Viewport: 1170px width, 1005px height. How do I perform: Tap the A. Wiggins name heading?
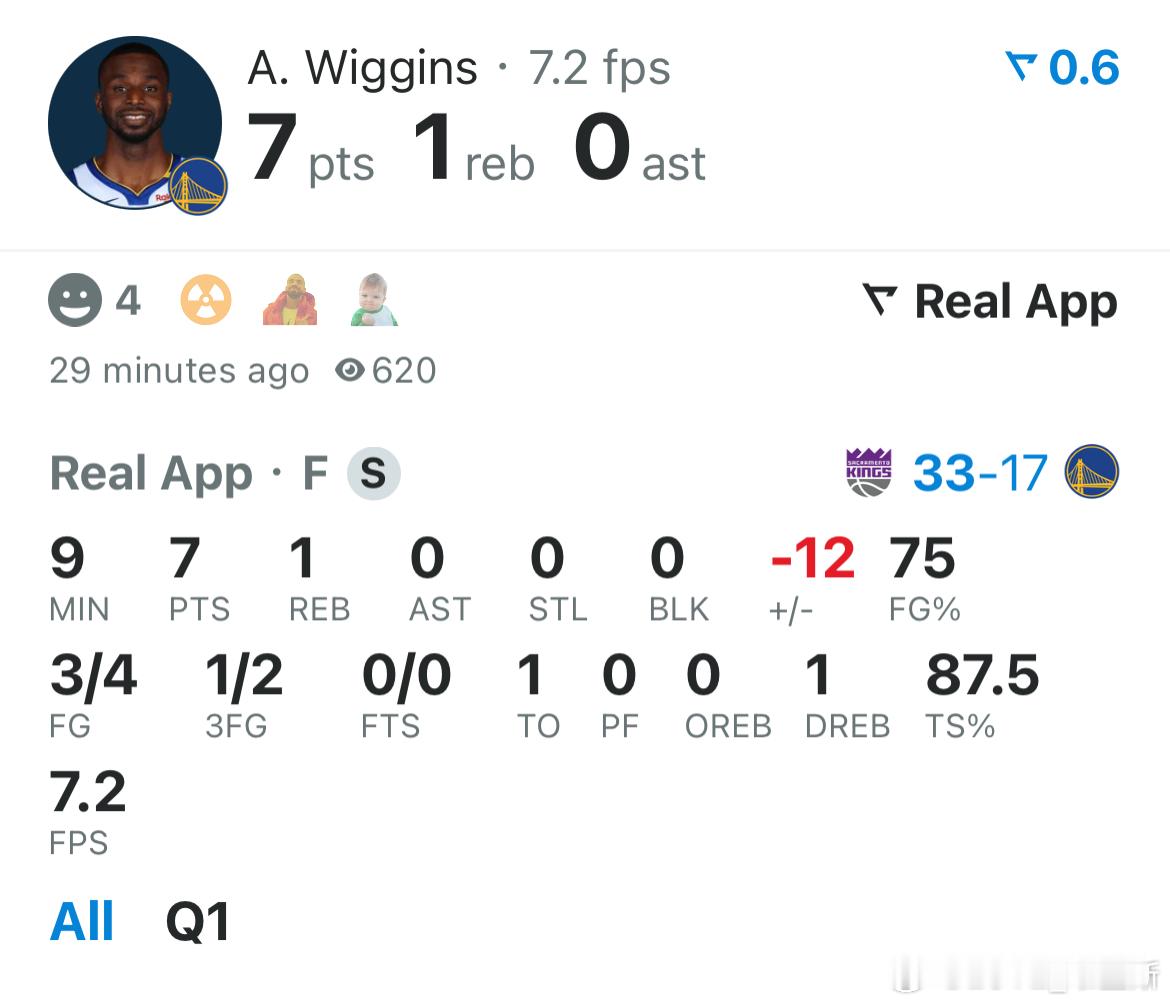362,68
